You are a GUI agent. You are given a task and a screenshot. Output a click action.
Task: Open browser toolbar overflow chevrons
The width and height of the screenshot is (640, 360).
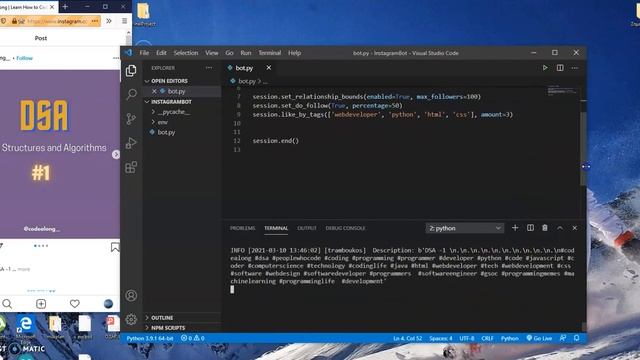pyautogui.click(x=109, y=21)
